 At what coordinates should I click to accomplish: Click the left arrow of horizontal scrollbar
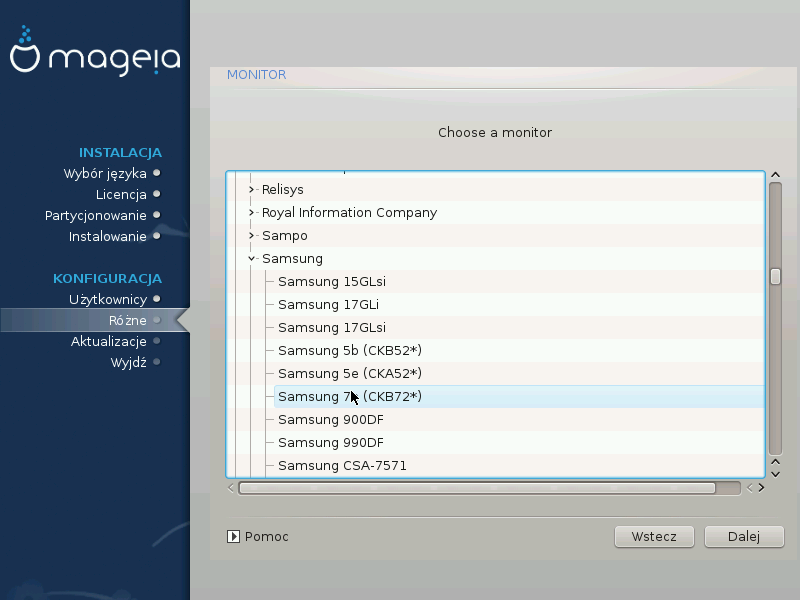coord(231,488)
